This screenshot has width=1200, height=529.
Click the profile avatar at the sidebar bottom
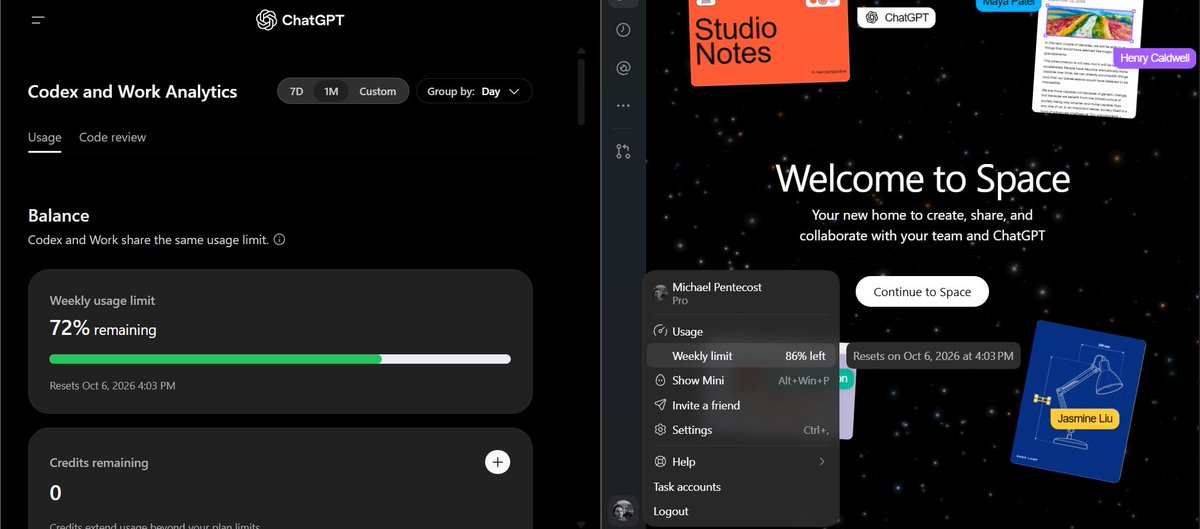coord(623,510)
